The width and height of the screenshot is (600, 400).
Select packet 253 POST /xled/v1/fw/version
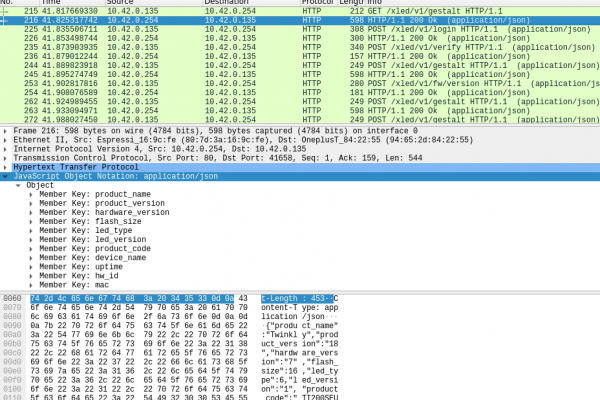tap(300, 84)
